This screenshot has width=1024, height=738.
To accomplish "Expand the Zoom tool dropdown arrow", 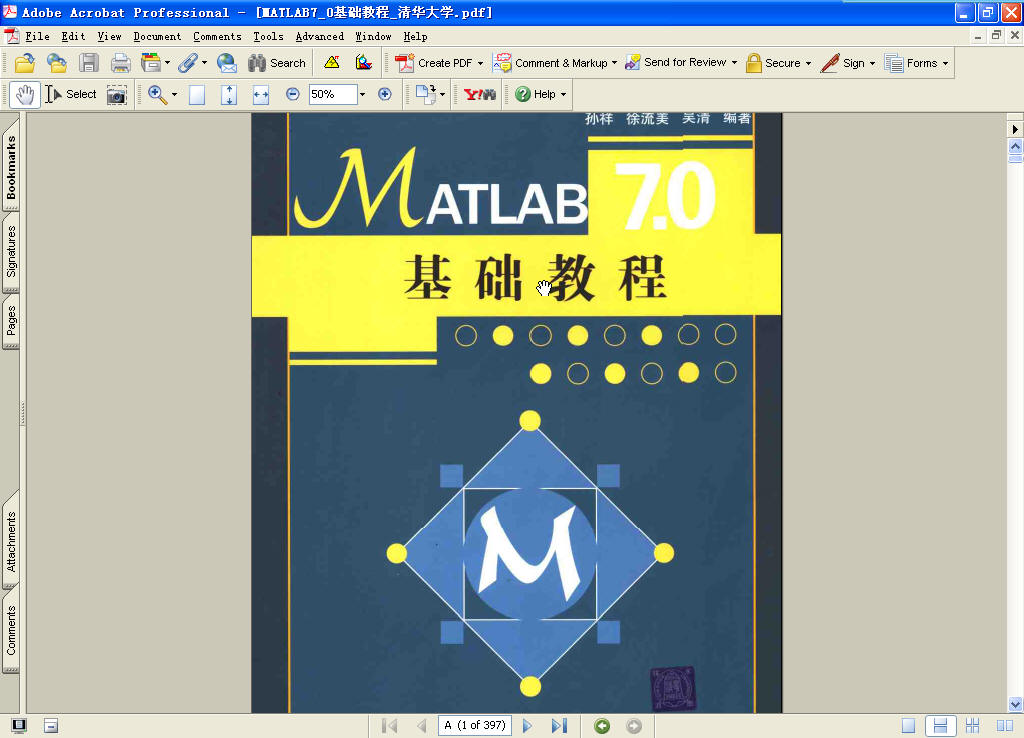I will [174, 95].
